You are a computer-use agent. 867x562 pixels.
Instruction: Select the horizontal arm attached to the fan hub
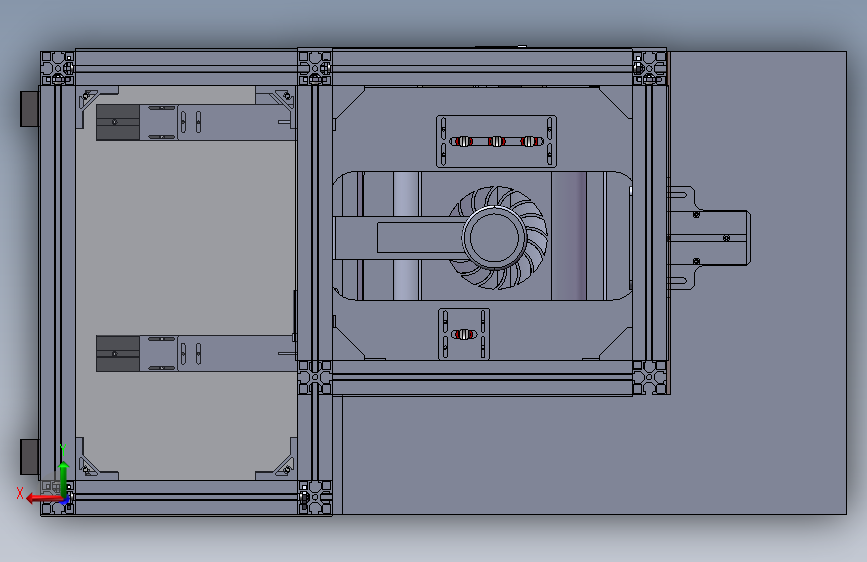click(399, 238)
